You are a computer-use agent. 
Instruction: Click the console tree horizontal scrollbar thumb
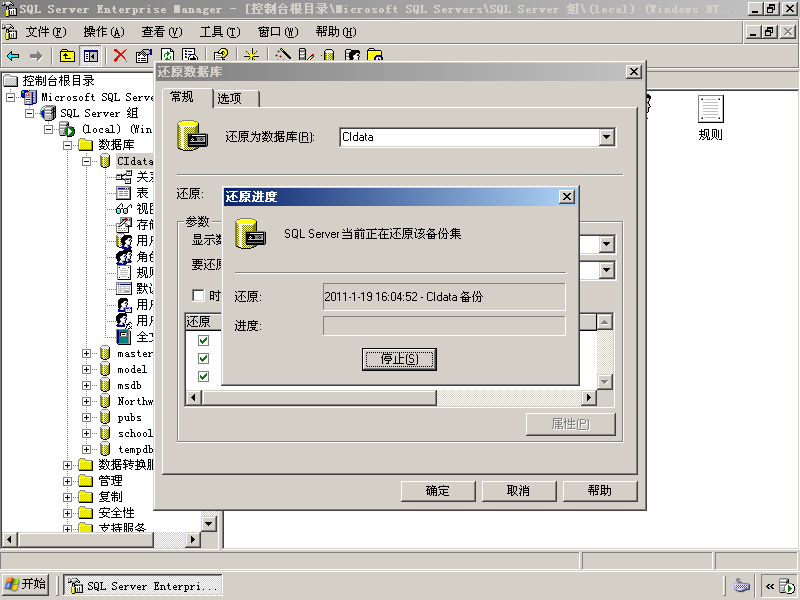[x=86, y=539]
